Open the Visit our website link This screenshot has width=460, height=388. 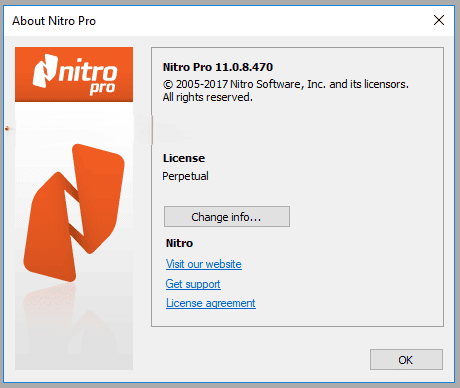(204, 264)
